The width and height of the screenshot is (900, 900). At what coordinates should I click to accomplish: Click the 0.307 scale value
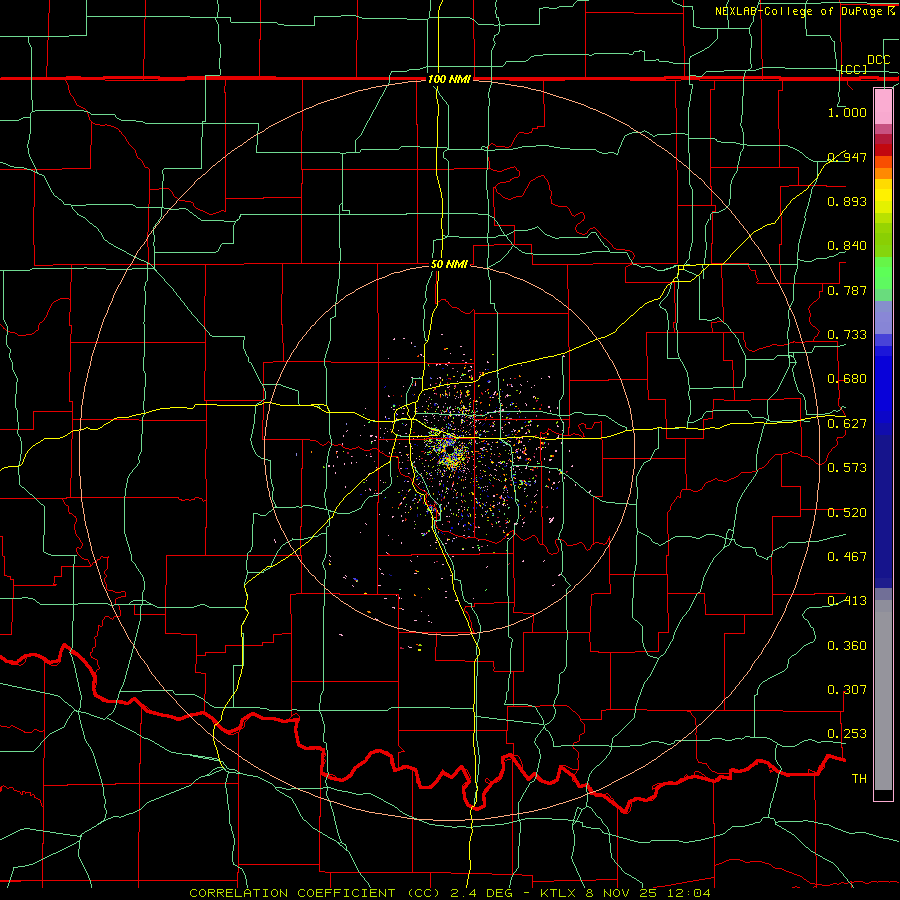click(x=847, y=690)
